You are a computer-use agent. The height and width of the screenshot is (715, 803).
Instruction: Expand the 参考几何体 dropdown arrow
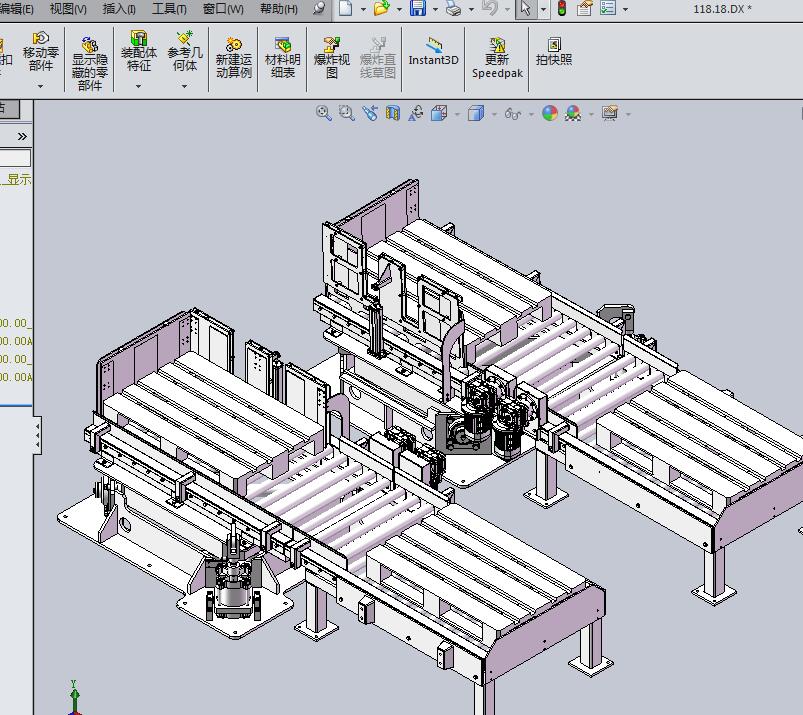coord(185,87)
